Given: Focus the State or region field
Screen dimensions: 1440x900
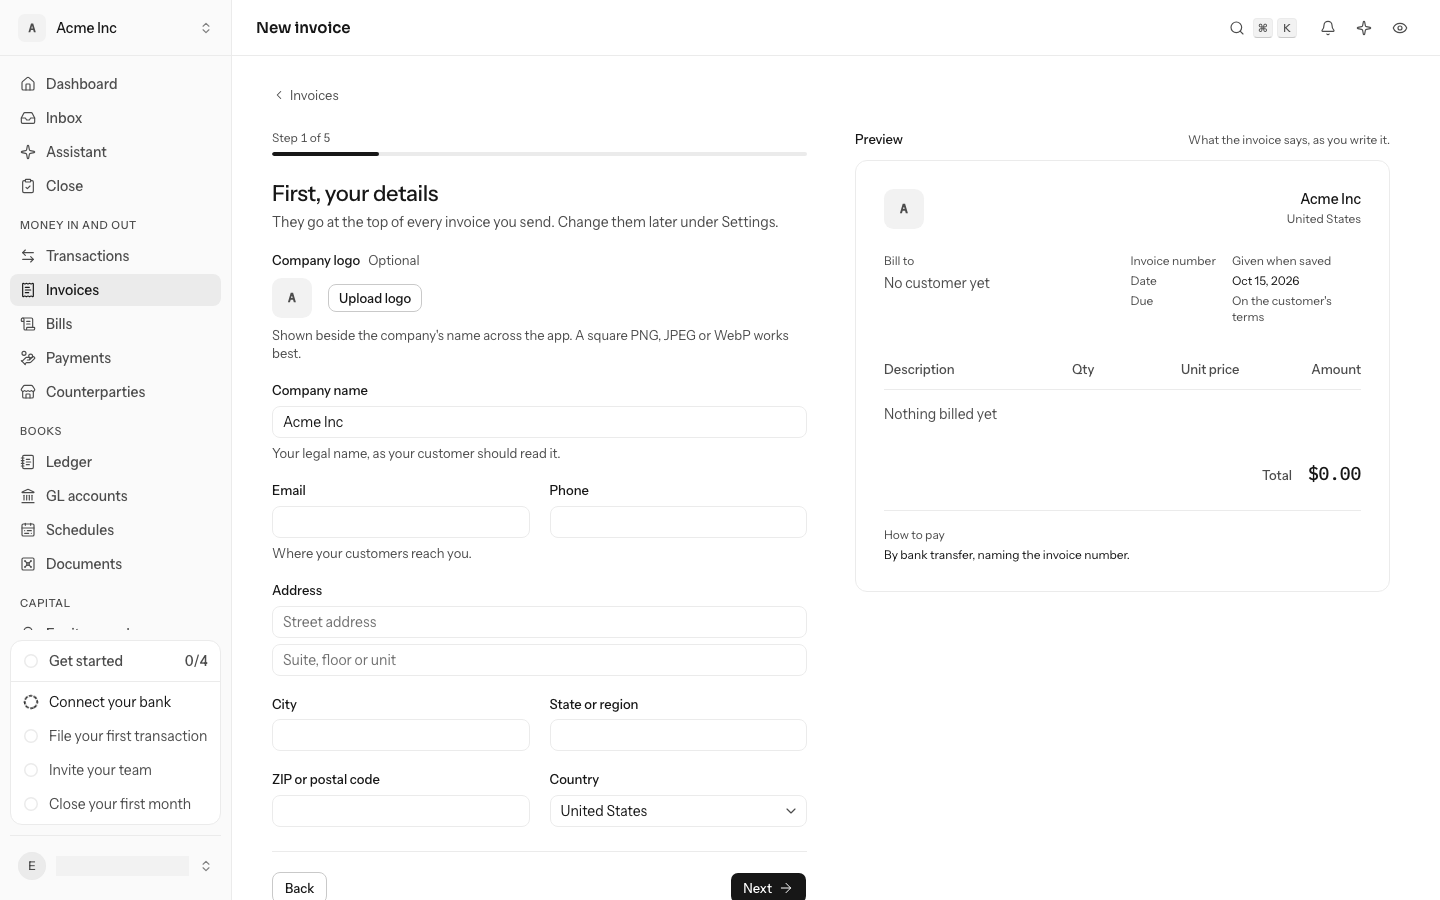Looking at the screenshot, I should [678, 735].
